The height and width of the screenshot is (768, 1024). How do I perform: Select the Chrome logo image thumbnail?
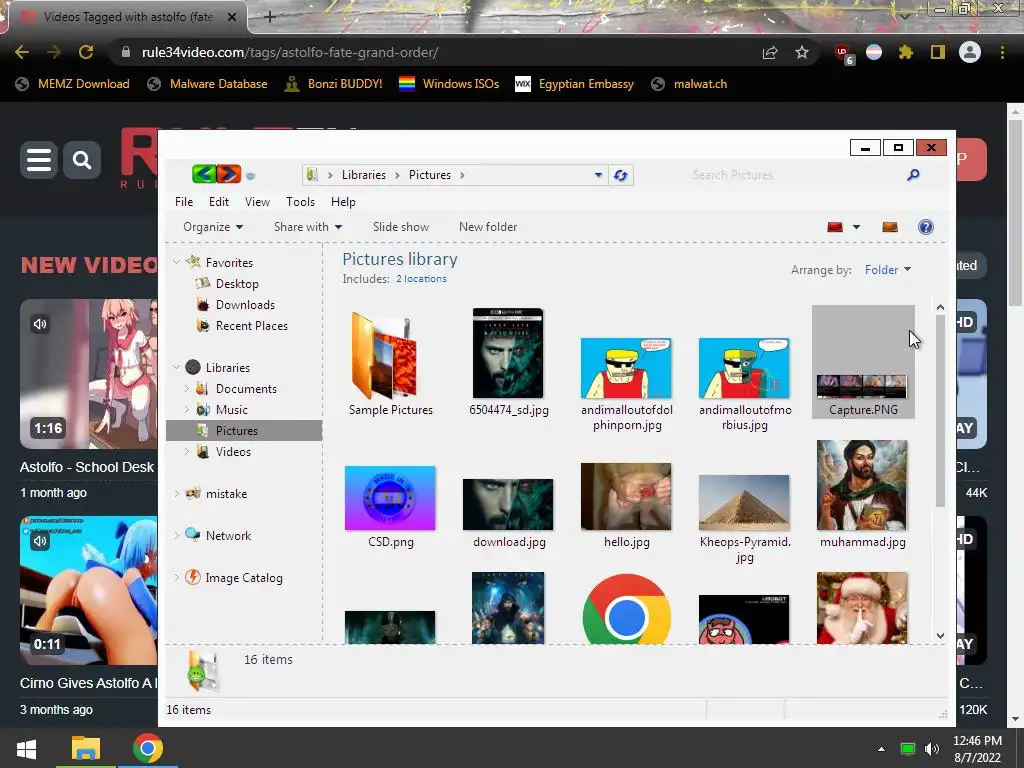626,611
